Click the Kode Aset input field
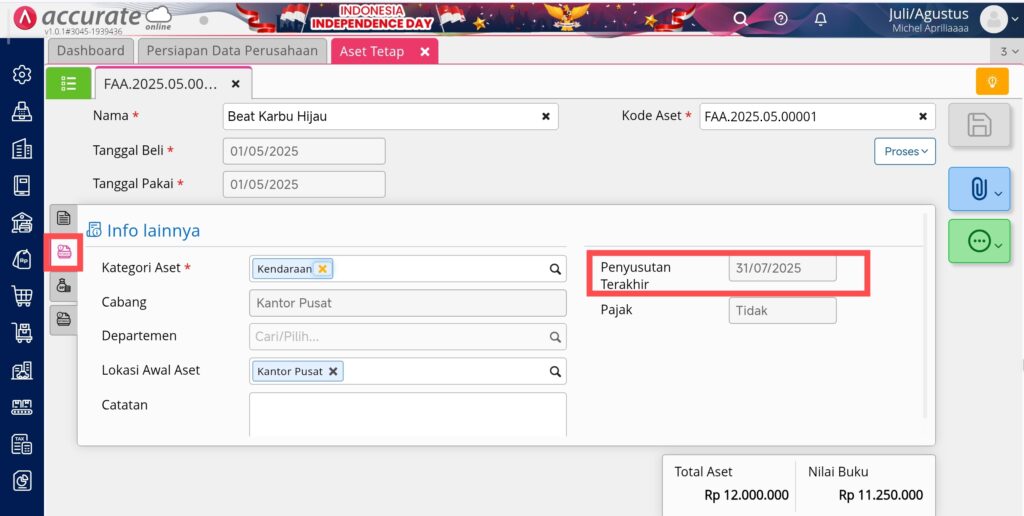Image resolution: width=1024 pixels, height=516 pixels. [817, 116]
